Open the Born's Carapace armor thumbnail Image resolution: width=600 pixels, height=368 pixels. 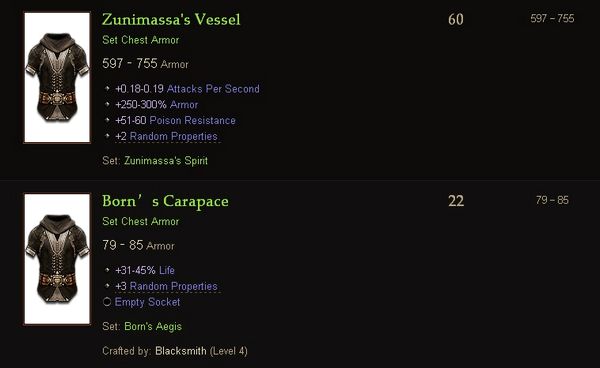[57, 259]
